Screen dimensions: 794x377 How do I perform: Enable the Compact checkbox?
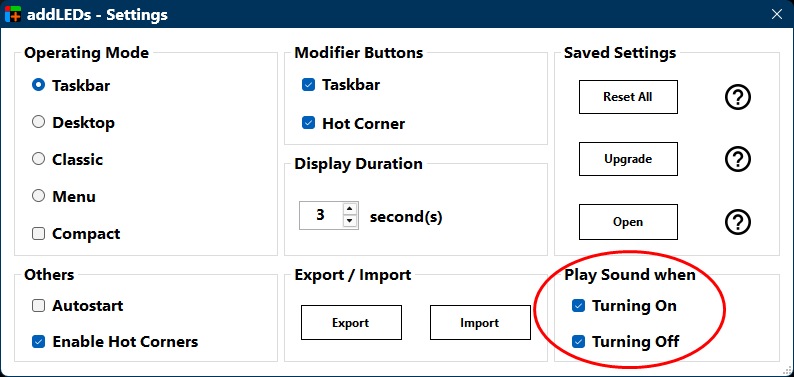coord(38,233)
